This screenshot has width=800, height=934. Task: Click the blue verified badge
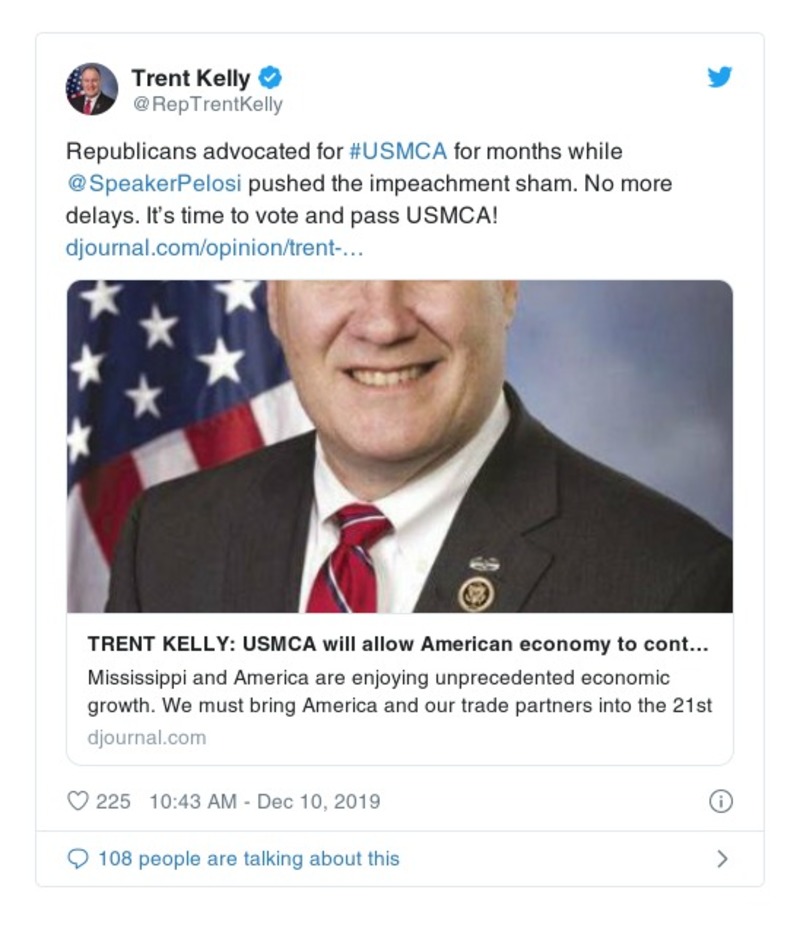[270, 77]
